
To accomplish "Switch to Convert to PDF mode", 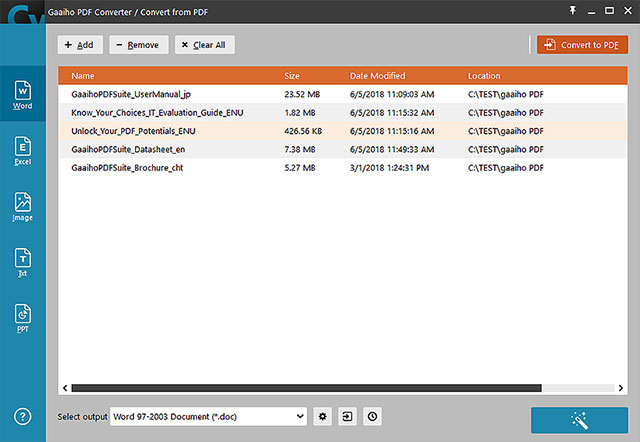I will [582, 44].
